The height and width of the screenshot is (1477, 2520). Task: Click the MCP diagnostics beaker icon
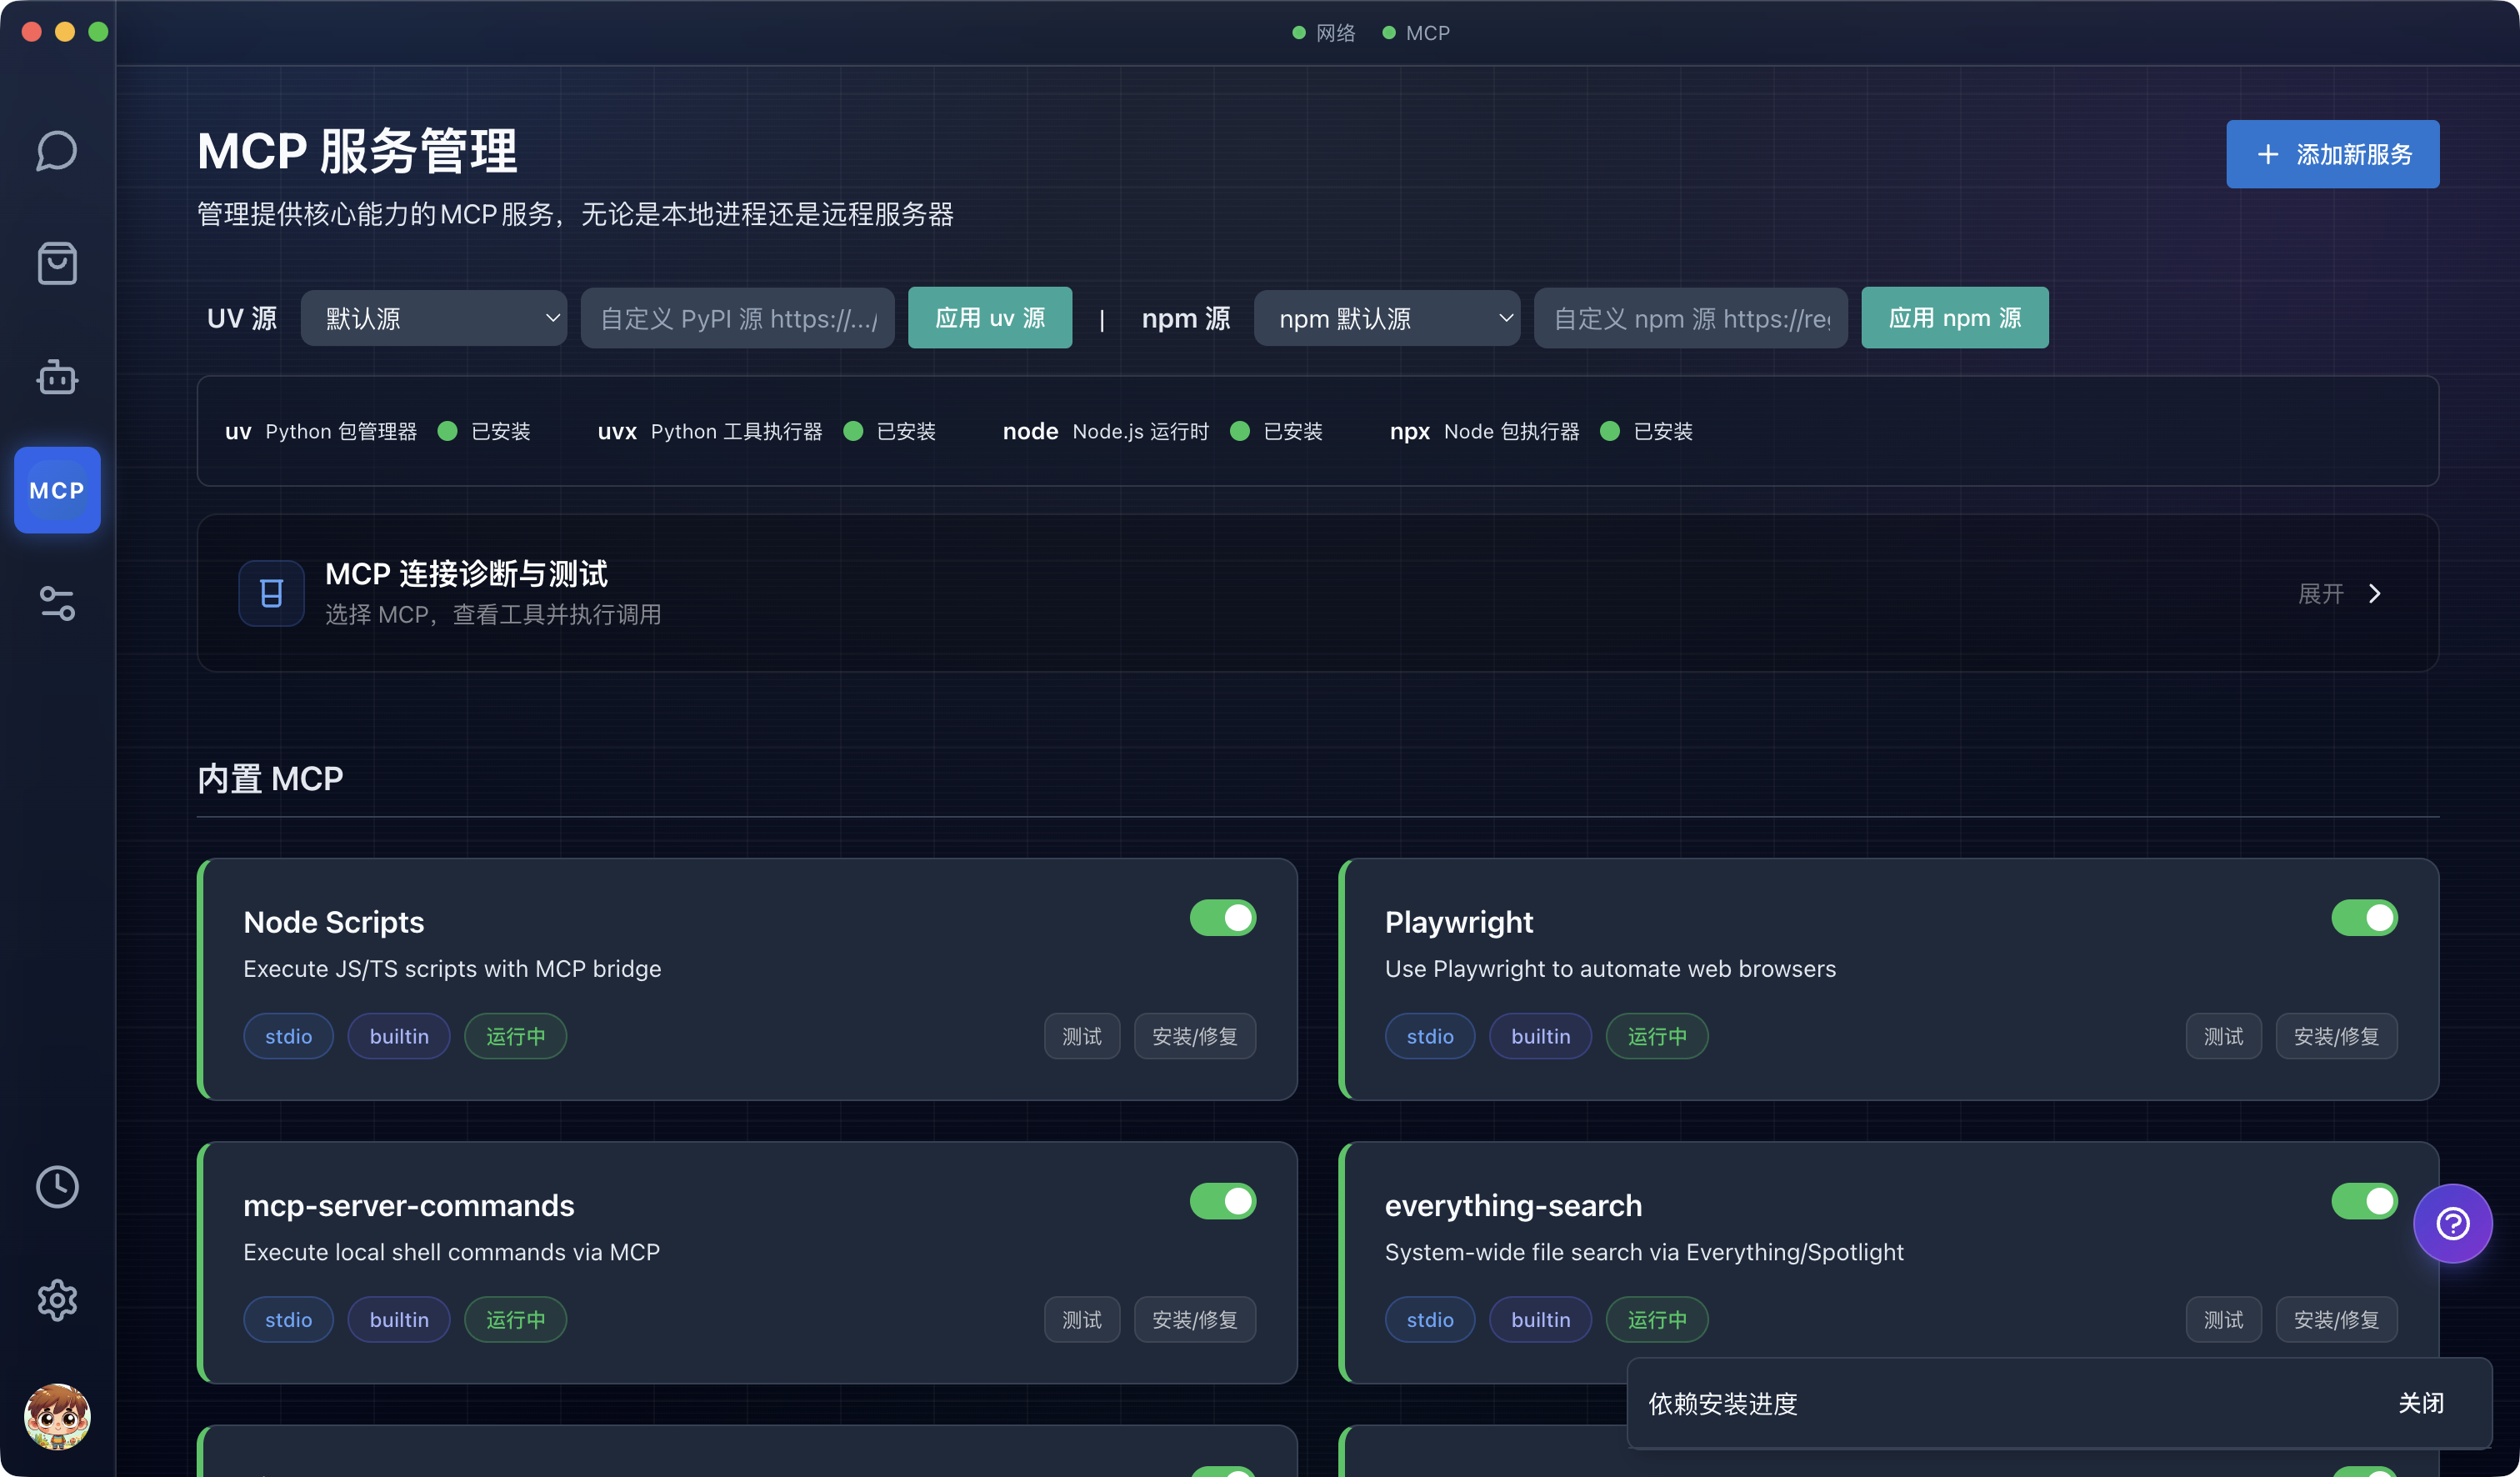pos(271,593)
